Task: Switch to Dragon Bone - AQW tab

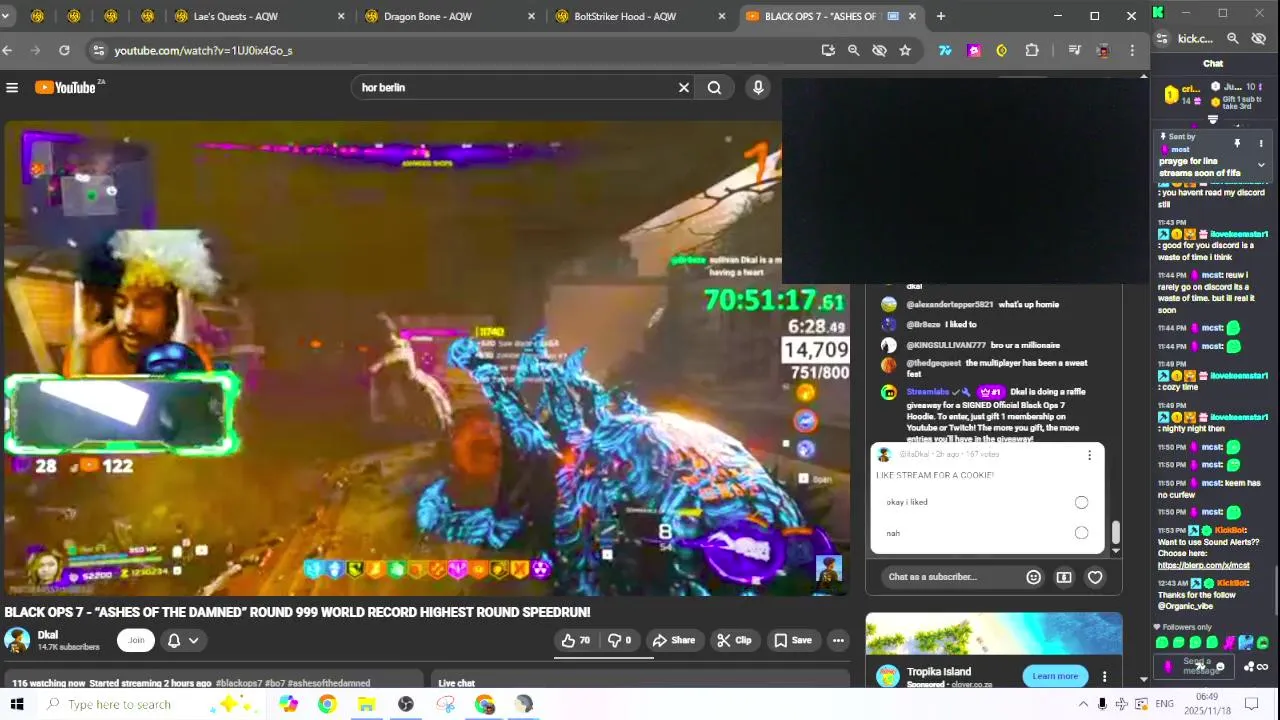Action: click(450, 16)
